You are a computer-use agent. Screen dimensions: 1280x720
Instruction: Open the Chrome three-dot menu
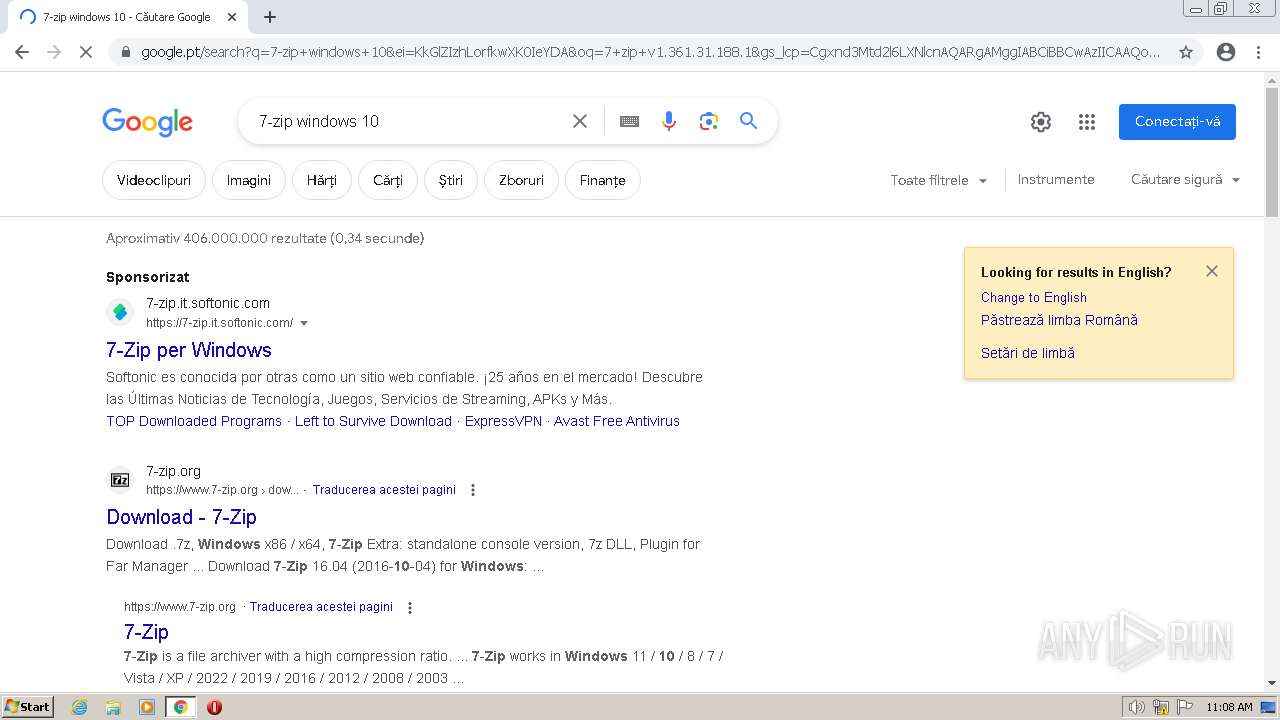tap(1258, 52)
